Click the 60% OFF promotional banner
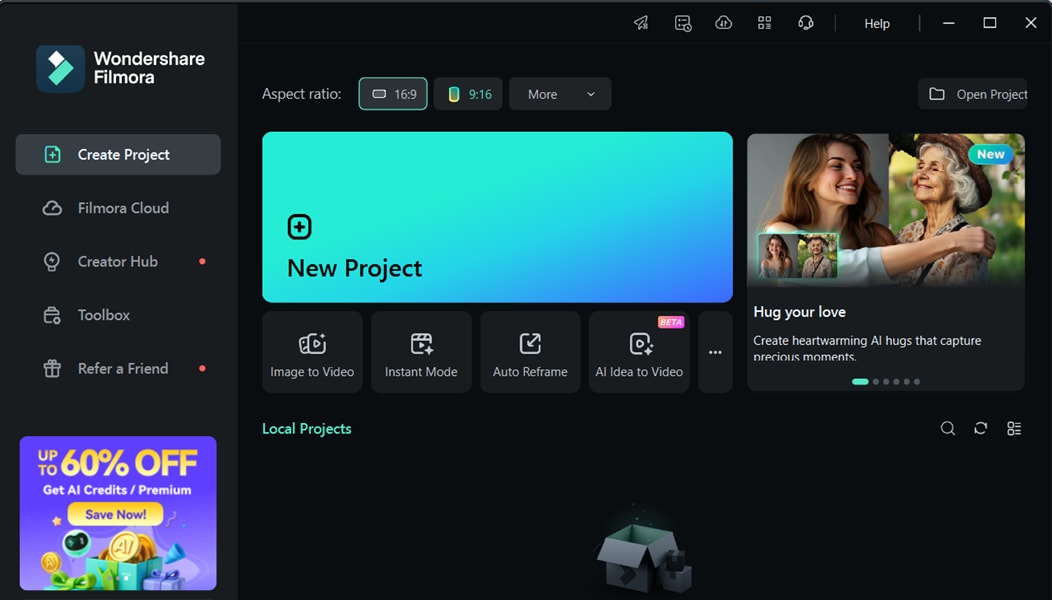1052x600 pixels. coord(118,513)
